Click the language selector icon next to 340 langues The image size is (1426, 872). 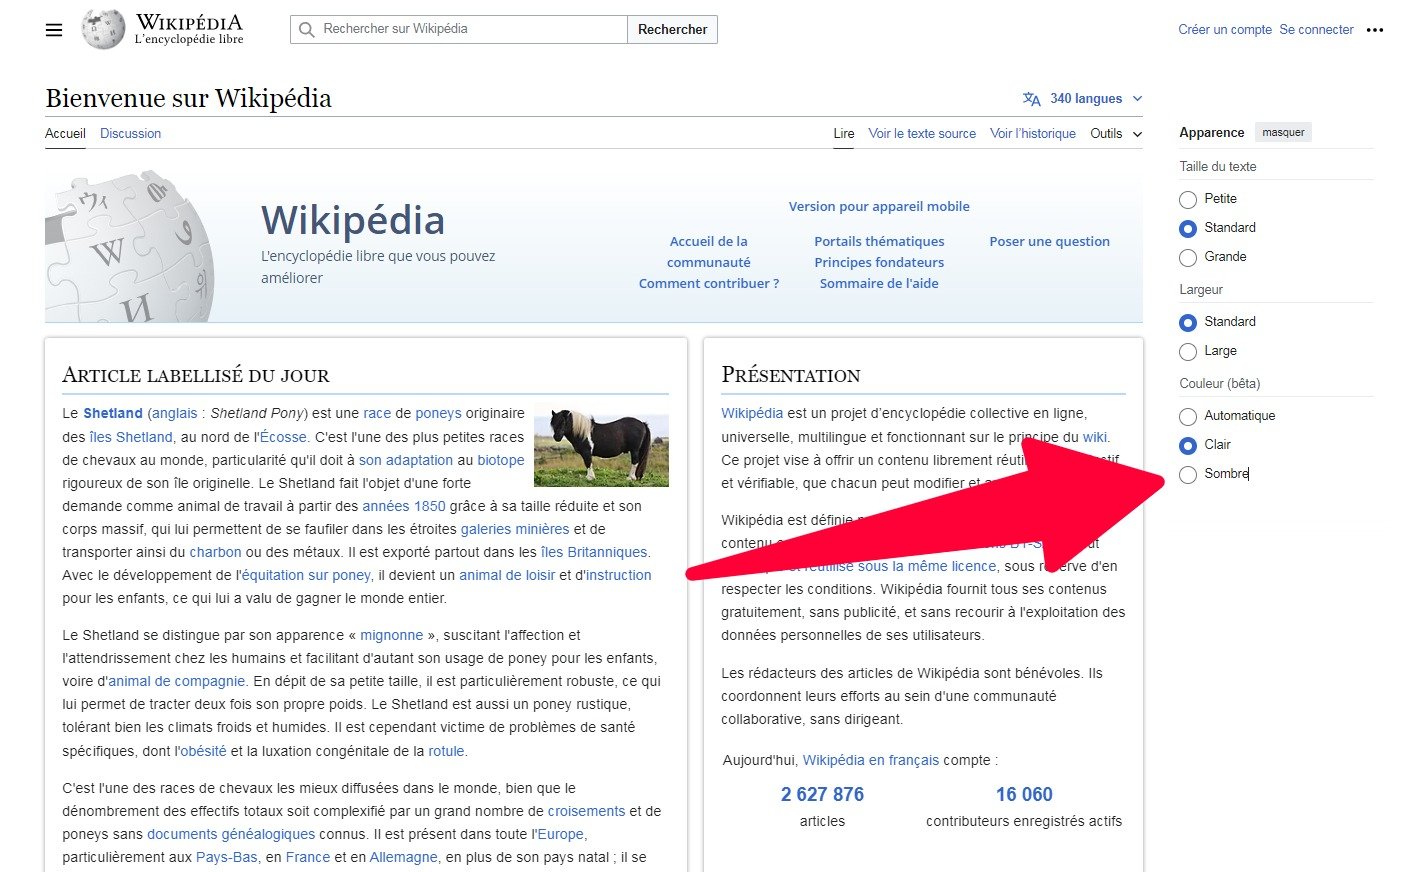click(x=1031, y=98)
